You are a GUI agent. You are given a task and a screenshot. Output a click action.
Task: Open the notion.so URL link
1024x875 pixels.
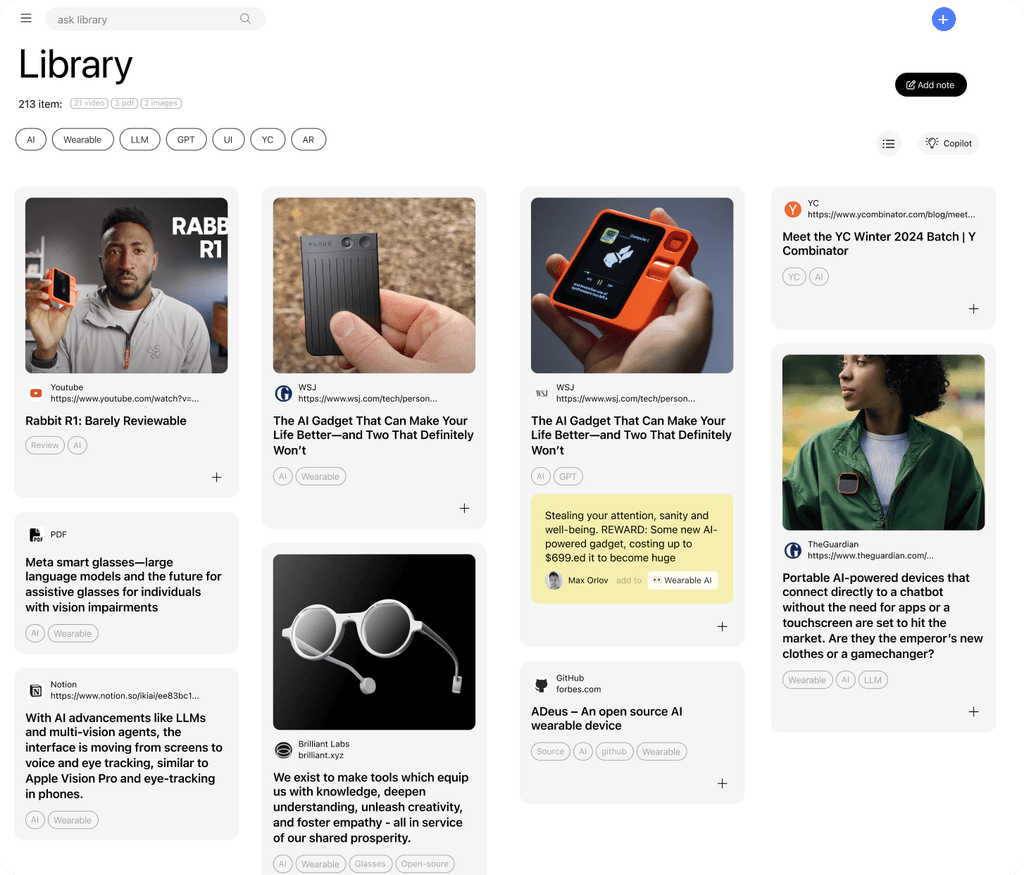(125, 695)
